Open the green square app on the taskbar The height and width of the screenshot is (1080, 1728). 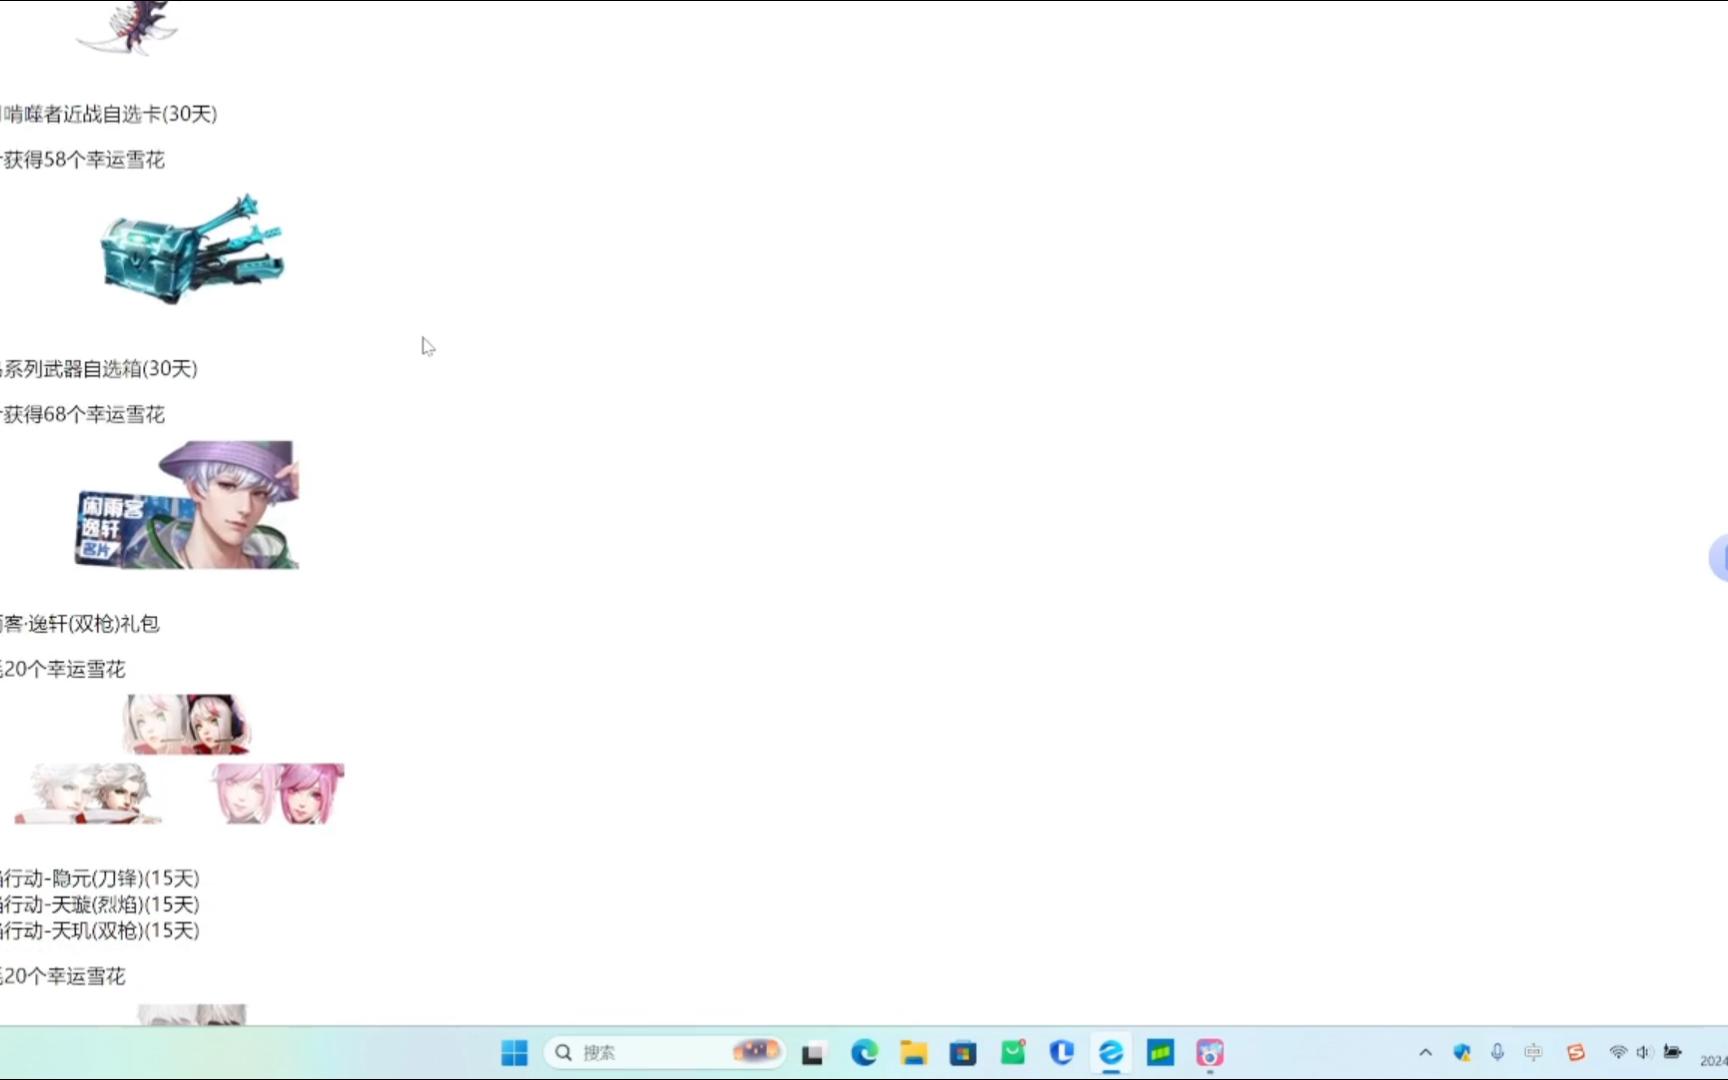(x=1160, y=1052)
